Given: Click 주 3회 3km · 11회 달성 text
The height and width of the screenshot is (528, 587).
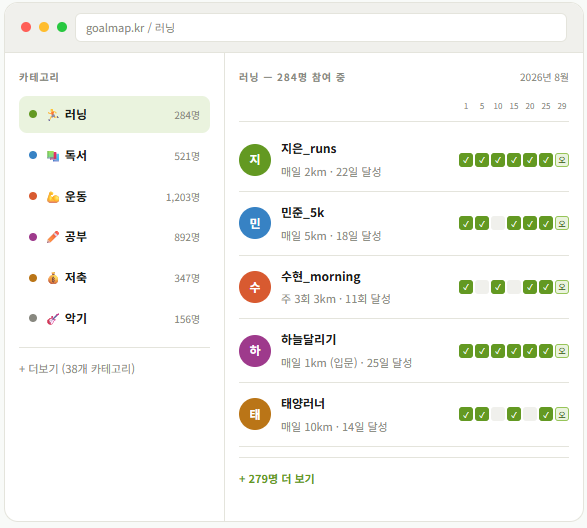Looking at the screenshot, I should pos(336,299).
